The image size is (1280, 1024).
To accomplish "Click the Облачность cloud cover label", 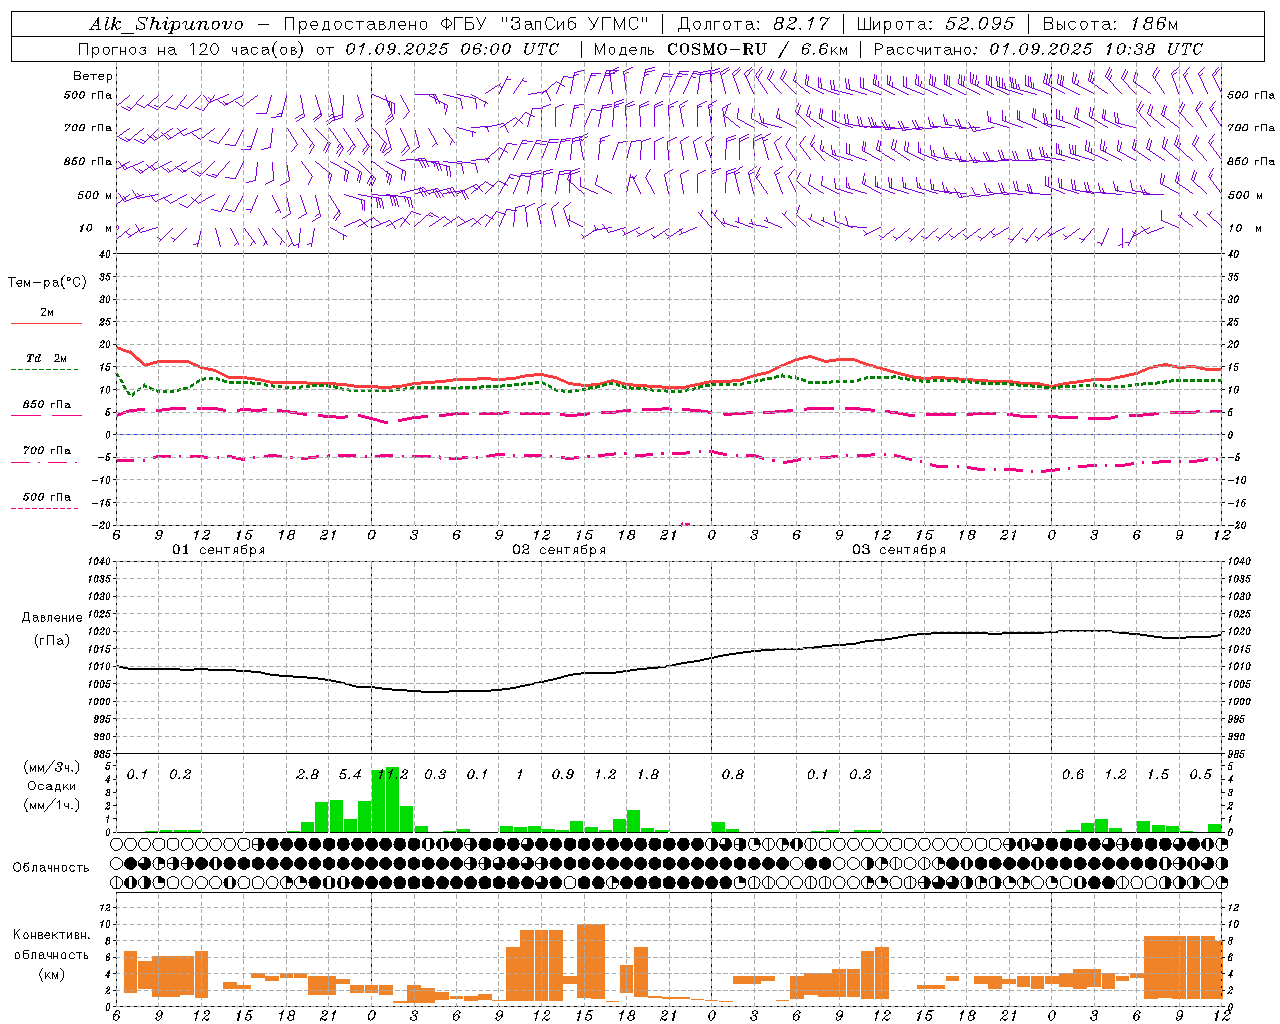I will coord(51,867).
